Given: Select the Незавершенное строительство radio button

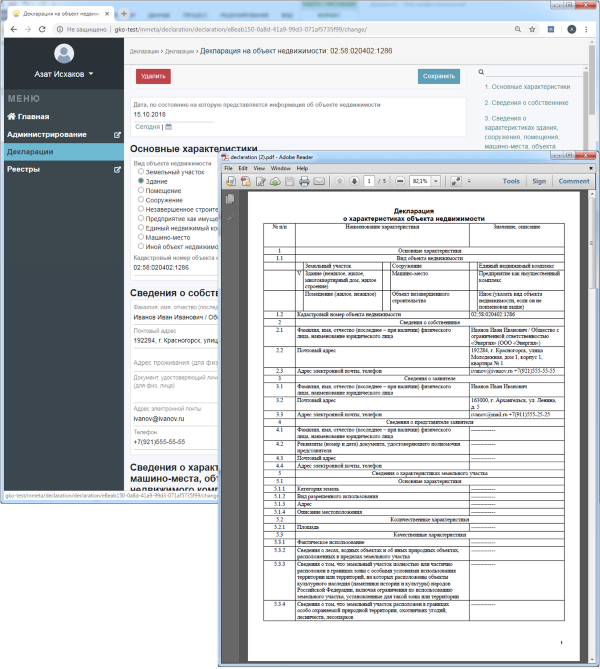Looking at the screenshot, I should pos(141,209).
